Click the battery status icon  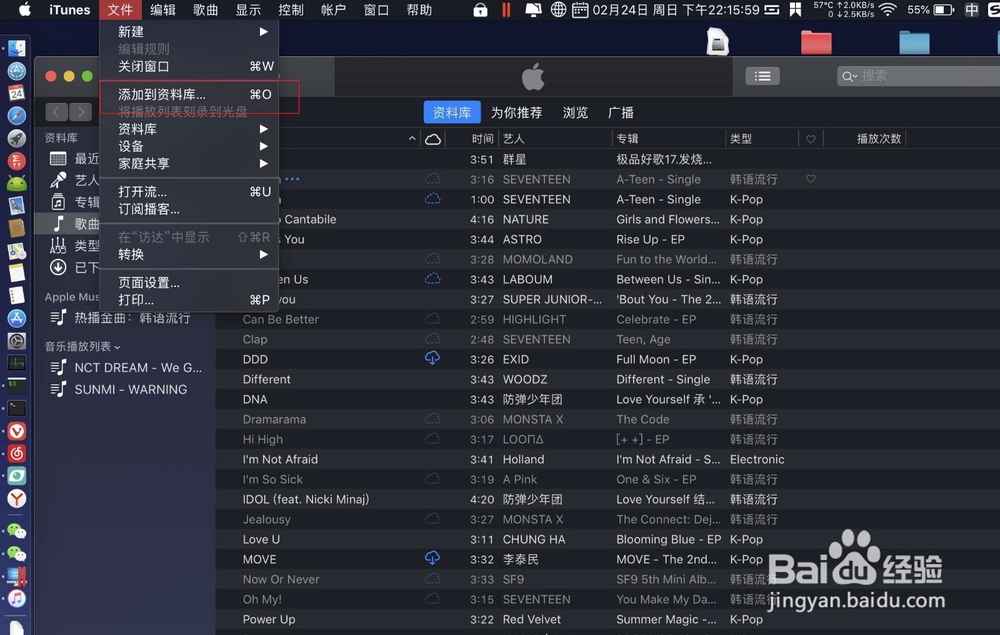point(943,10)
